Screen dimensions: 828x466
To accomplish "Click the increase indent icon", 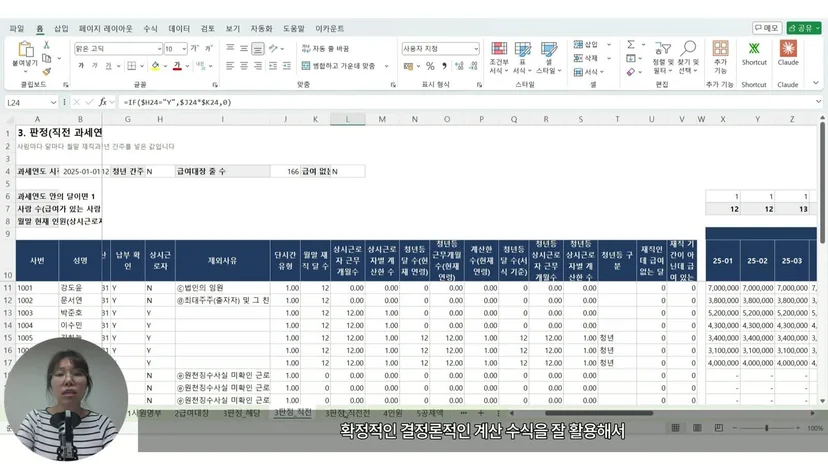I will [287, 66].
